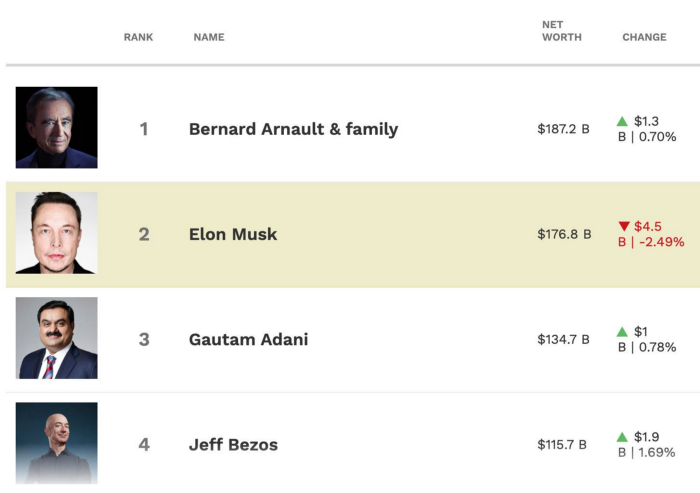This screenshot has height=493, width=700.
Task: Open Jeff Bezos's profile photo
Action: click(x=57, y=443)
